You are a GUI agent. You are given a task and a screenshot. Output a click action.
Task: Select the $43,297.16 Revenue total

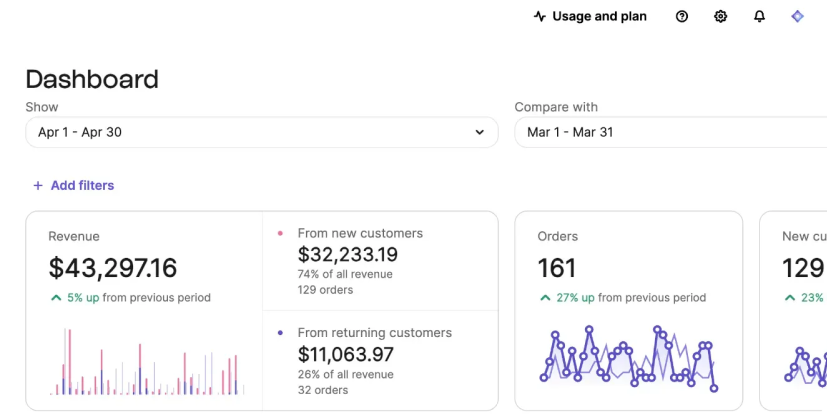click(113, 268)
